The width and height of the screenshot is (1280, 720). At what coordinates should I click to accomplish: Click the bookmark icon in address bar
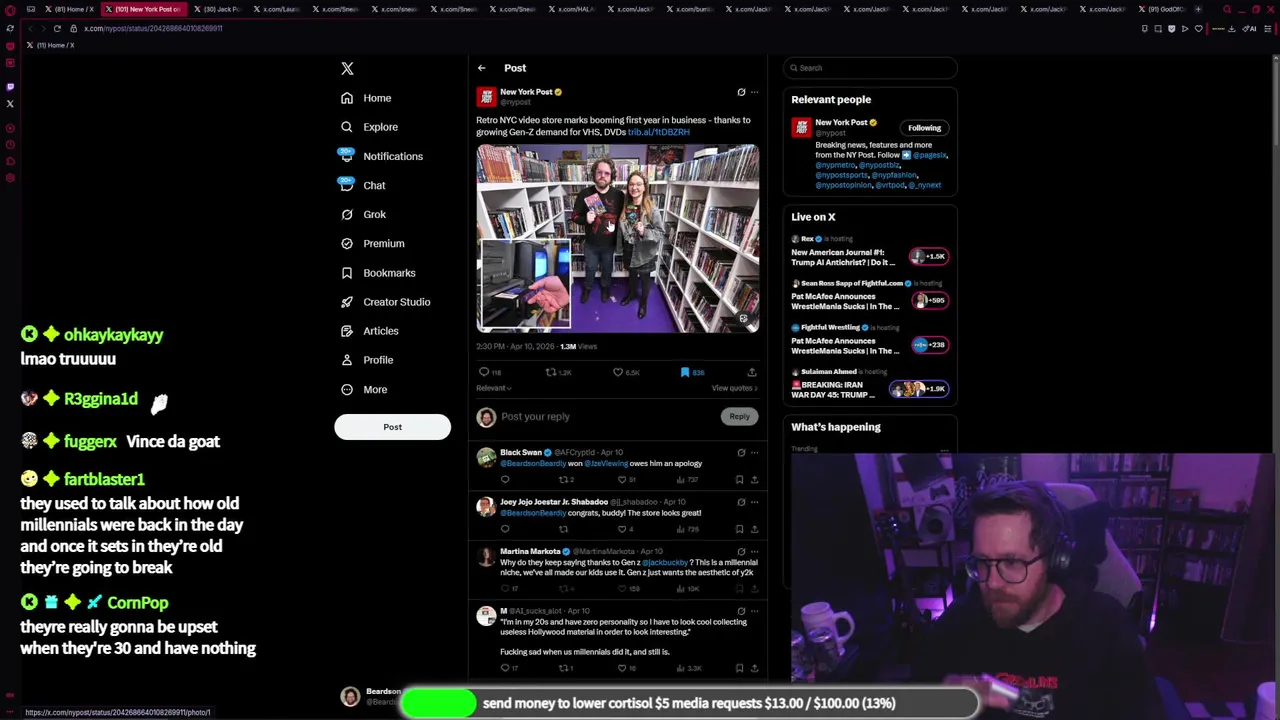tap(1199, 28)
